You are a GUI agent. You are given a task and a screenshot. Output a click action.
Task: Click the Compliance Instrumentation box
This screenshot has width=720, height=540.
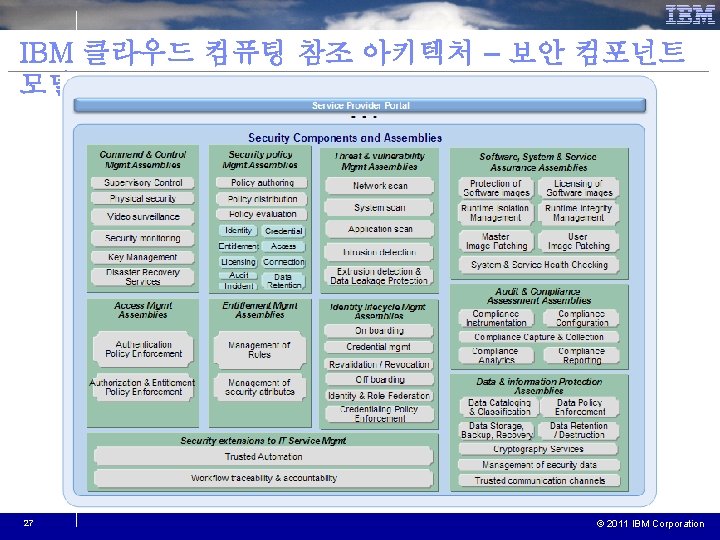click(496, 318)
